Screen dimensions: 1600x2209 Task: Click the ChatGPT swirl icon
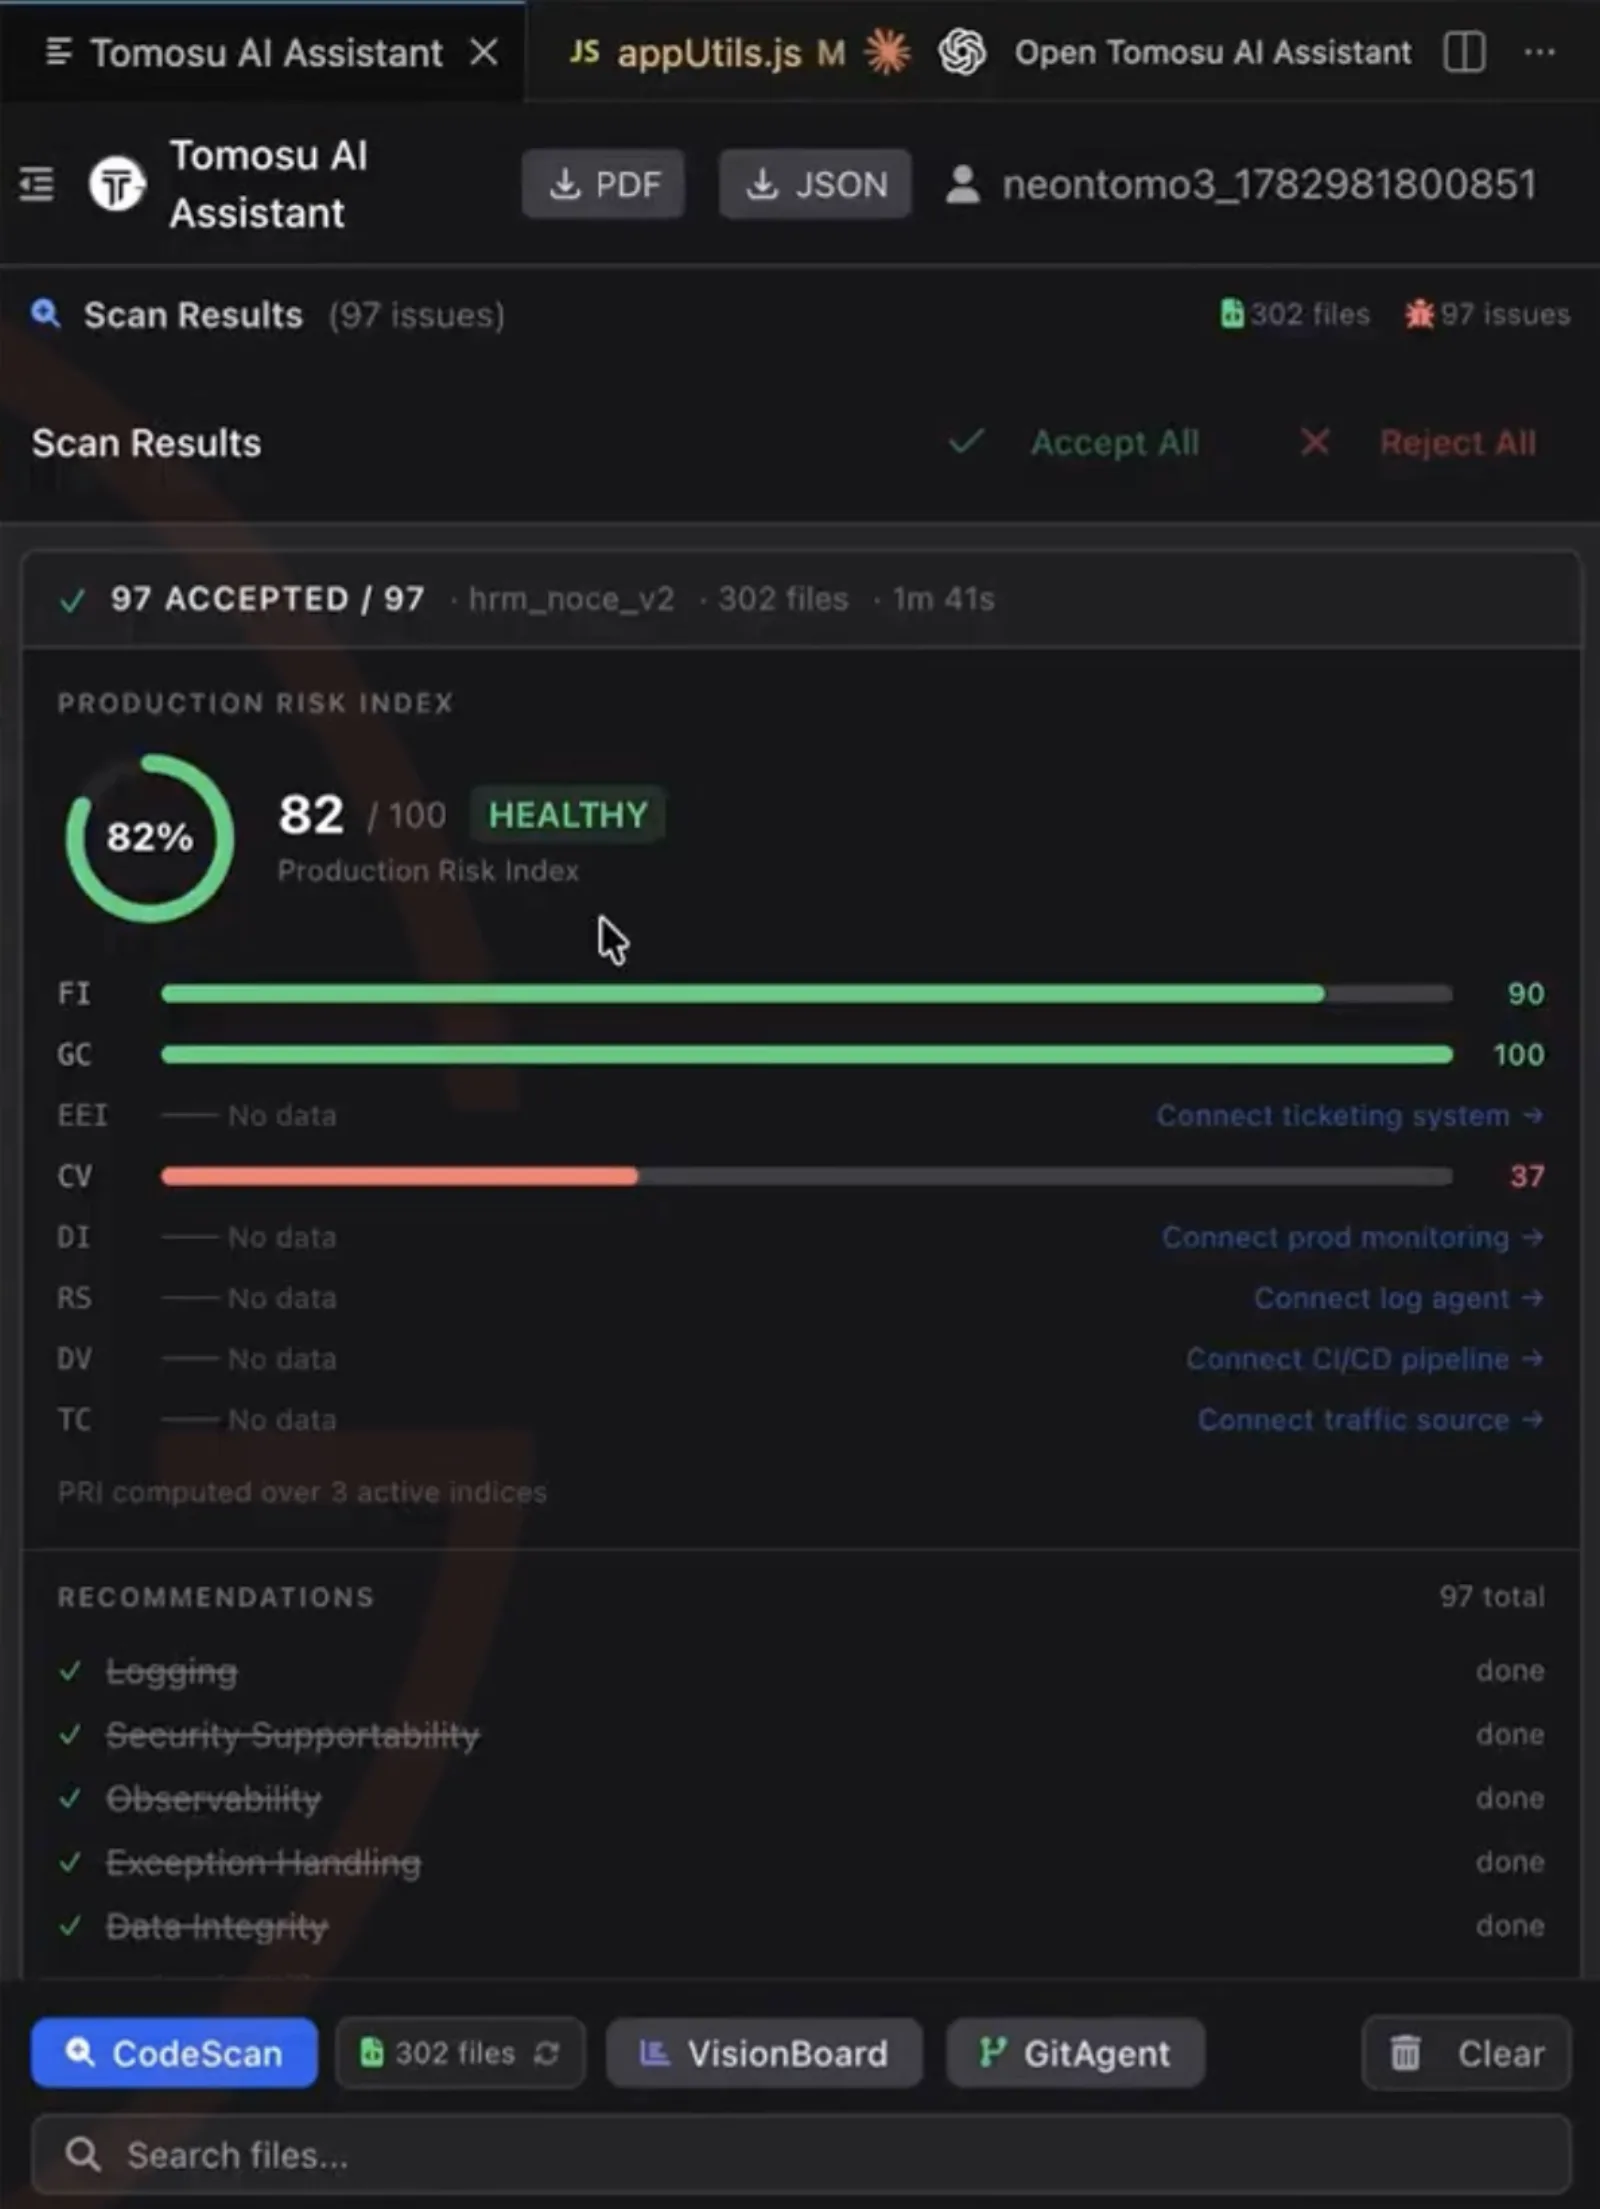point(962,52)
